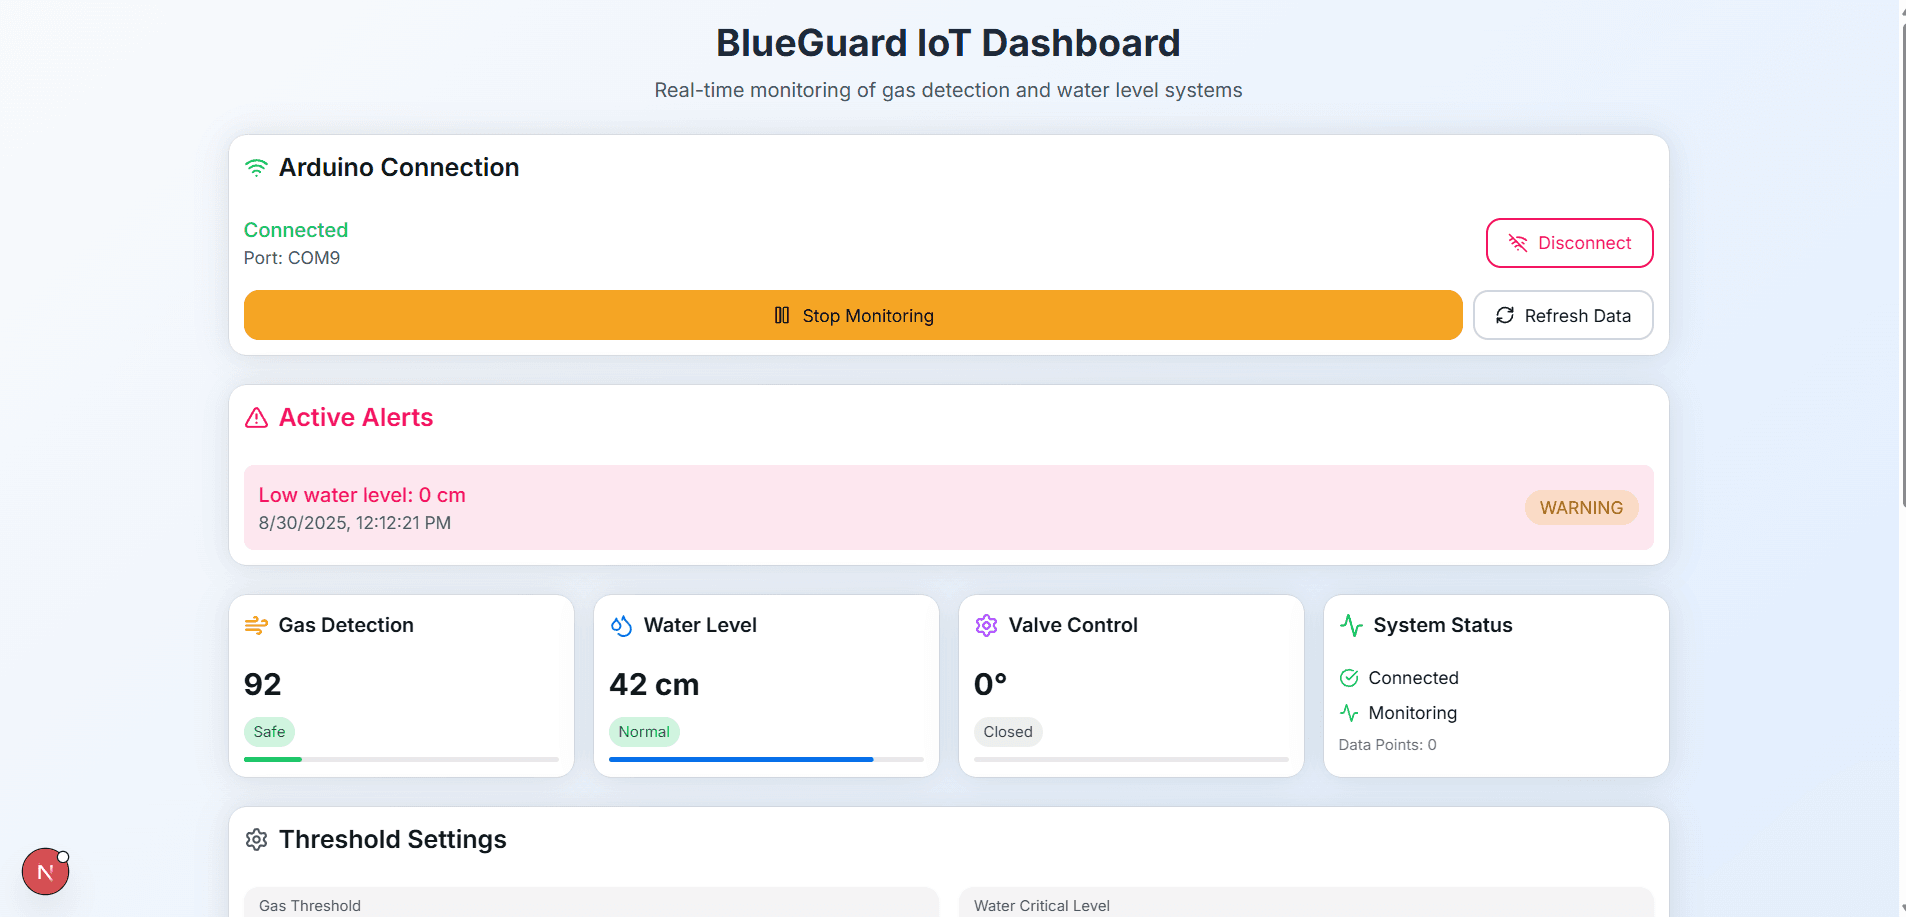Click the Refresh Data button
This screenshot has height=917, width=1906.
click(x=1562, y=316)
